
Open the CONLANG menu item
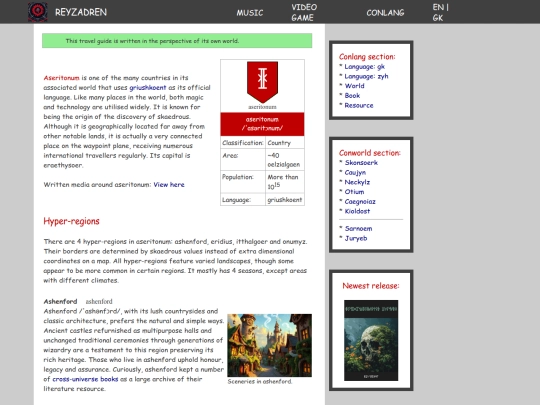[x=385, y=13]
